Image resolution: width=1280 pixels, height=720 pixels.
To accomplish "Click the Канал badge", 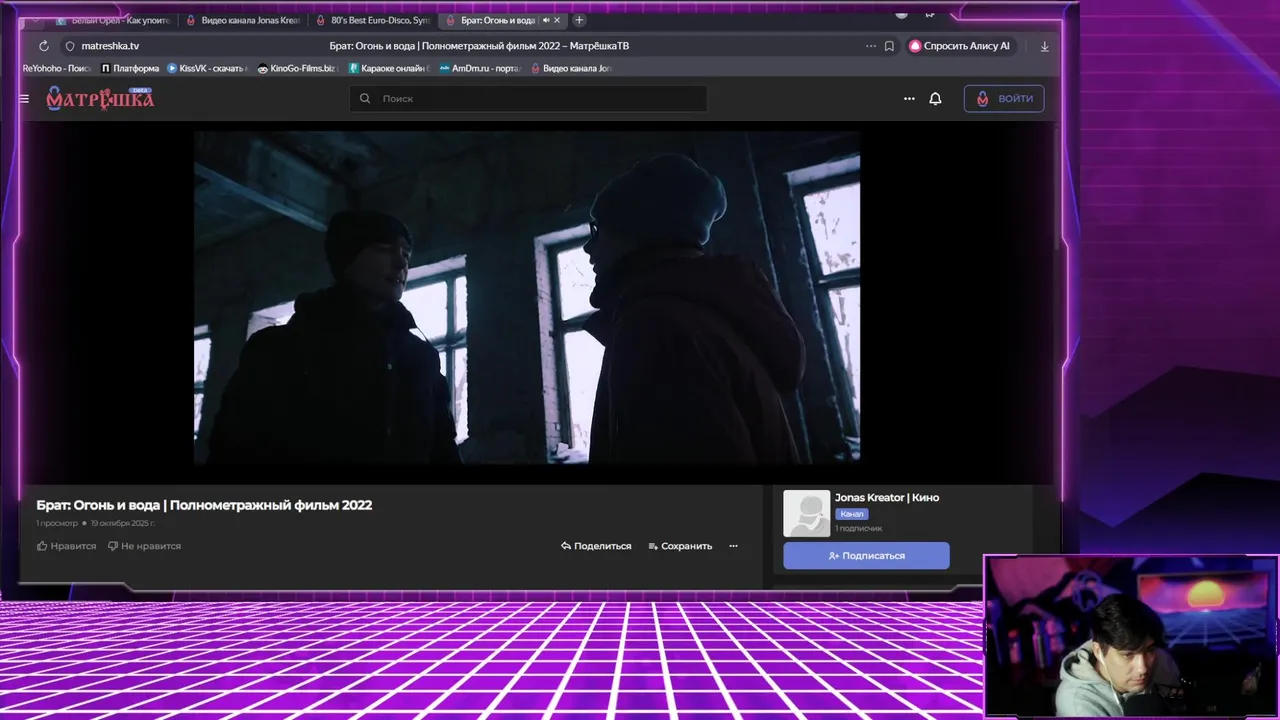I will [x=852, y=514].
